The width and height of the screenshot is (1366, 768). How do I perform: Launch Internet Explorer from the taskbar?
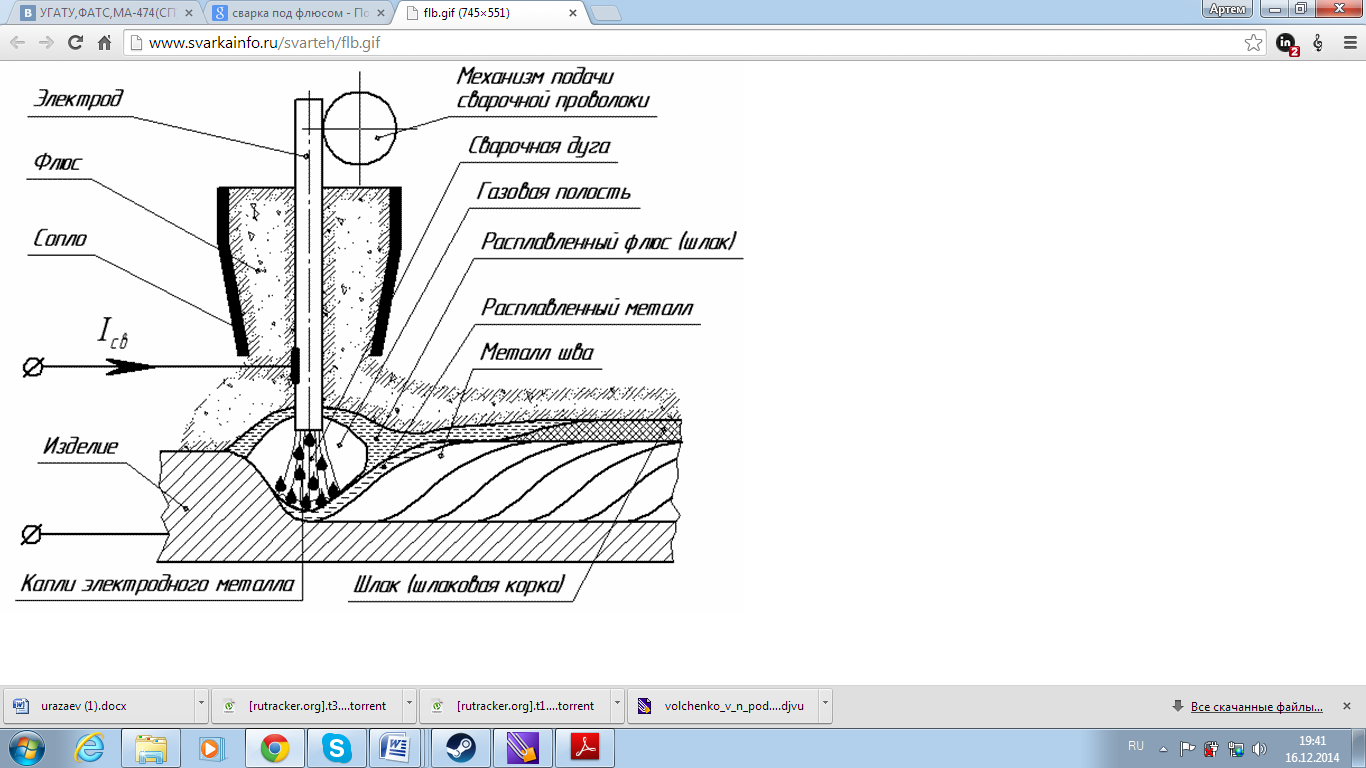90,747
